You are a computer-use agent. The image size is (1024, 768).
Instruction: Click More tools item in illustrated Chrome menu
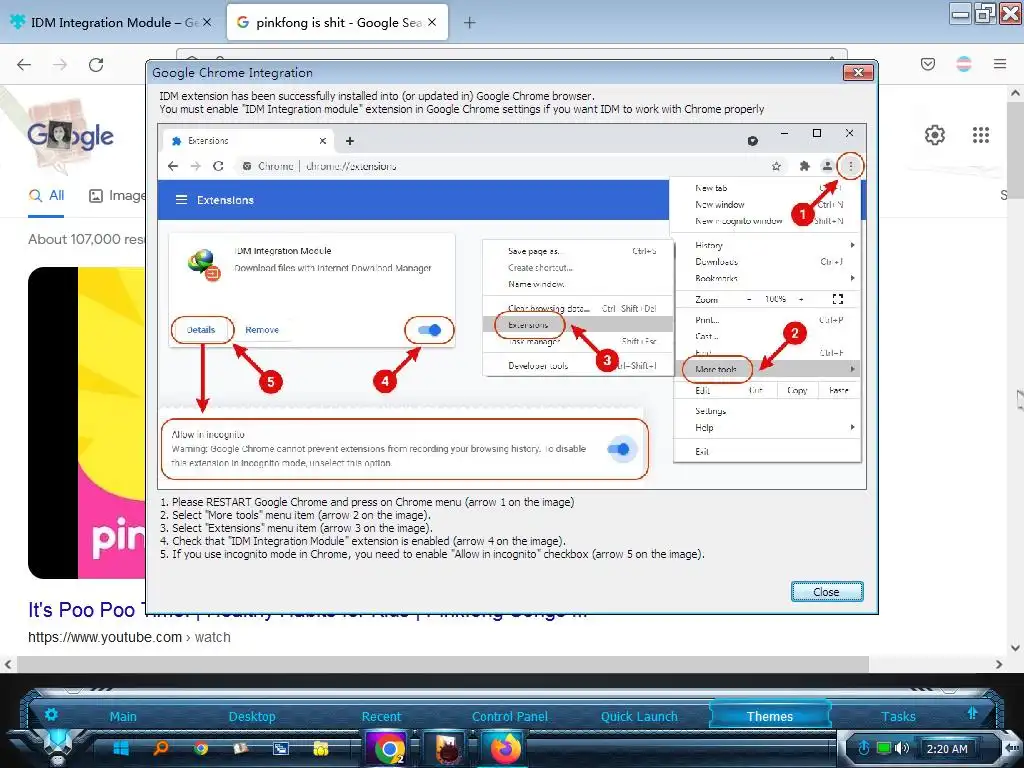716,370
